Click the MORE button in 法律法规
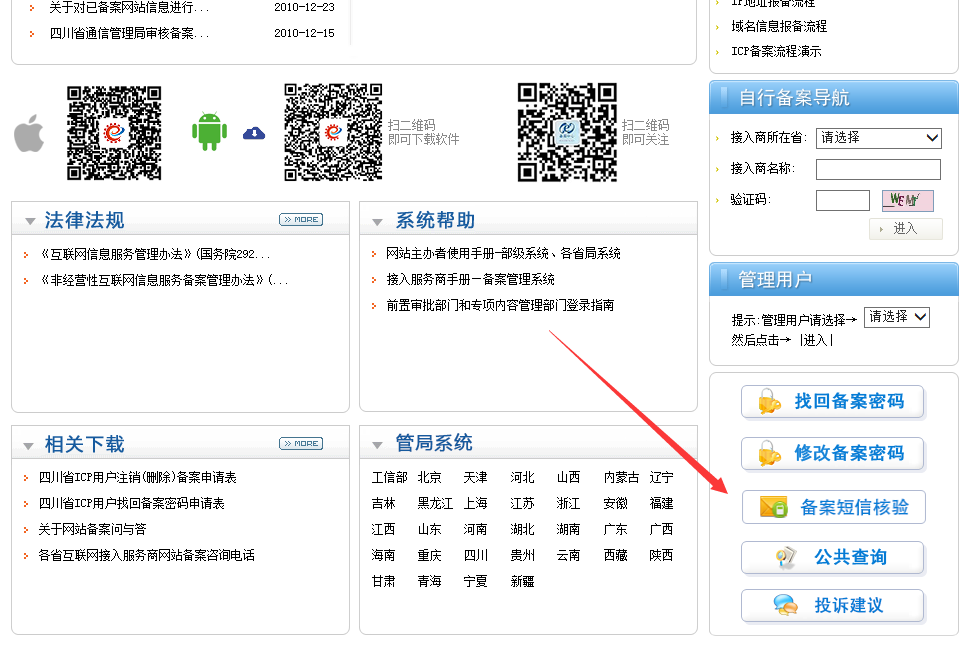971x652 pixels. click(x=301, y=219)
